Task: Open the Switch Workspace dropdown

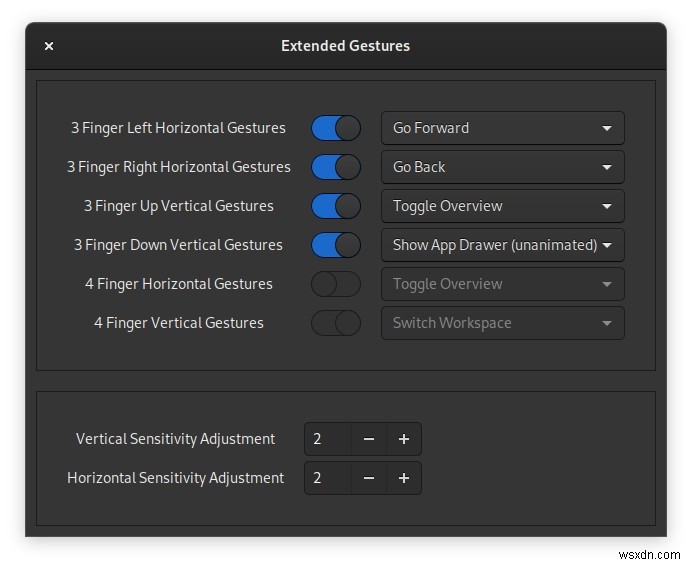Action: click(503, 323)
